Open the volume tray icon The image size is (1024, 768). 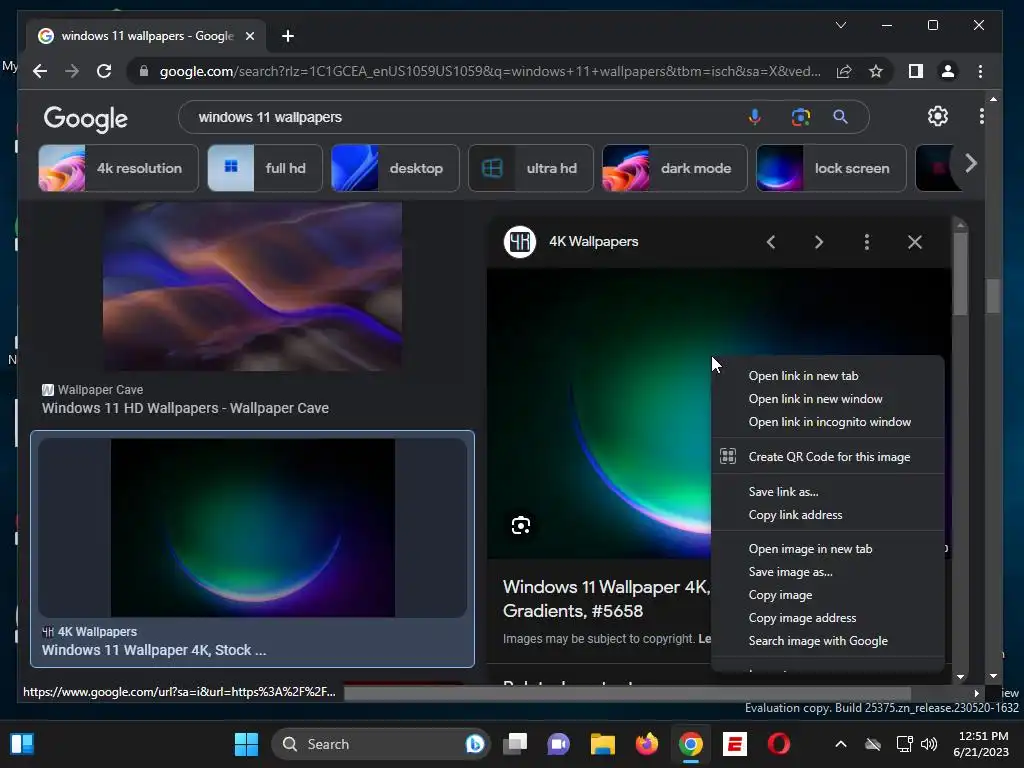929,744
